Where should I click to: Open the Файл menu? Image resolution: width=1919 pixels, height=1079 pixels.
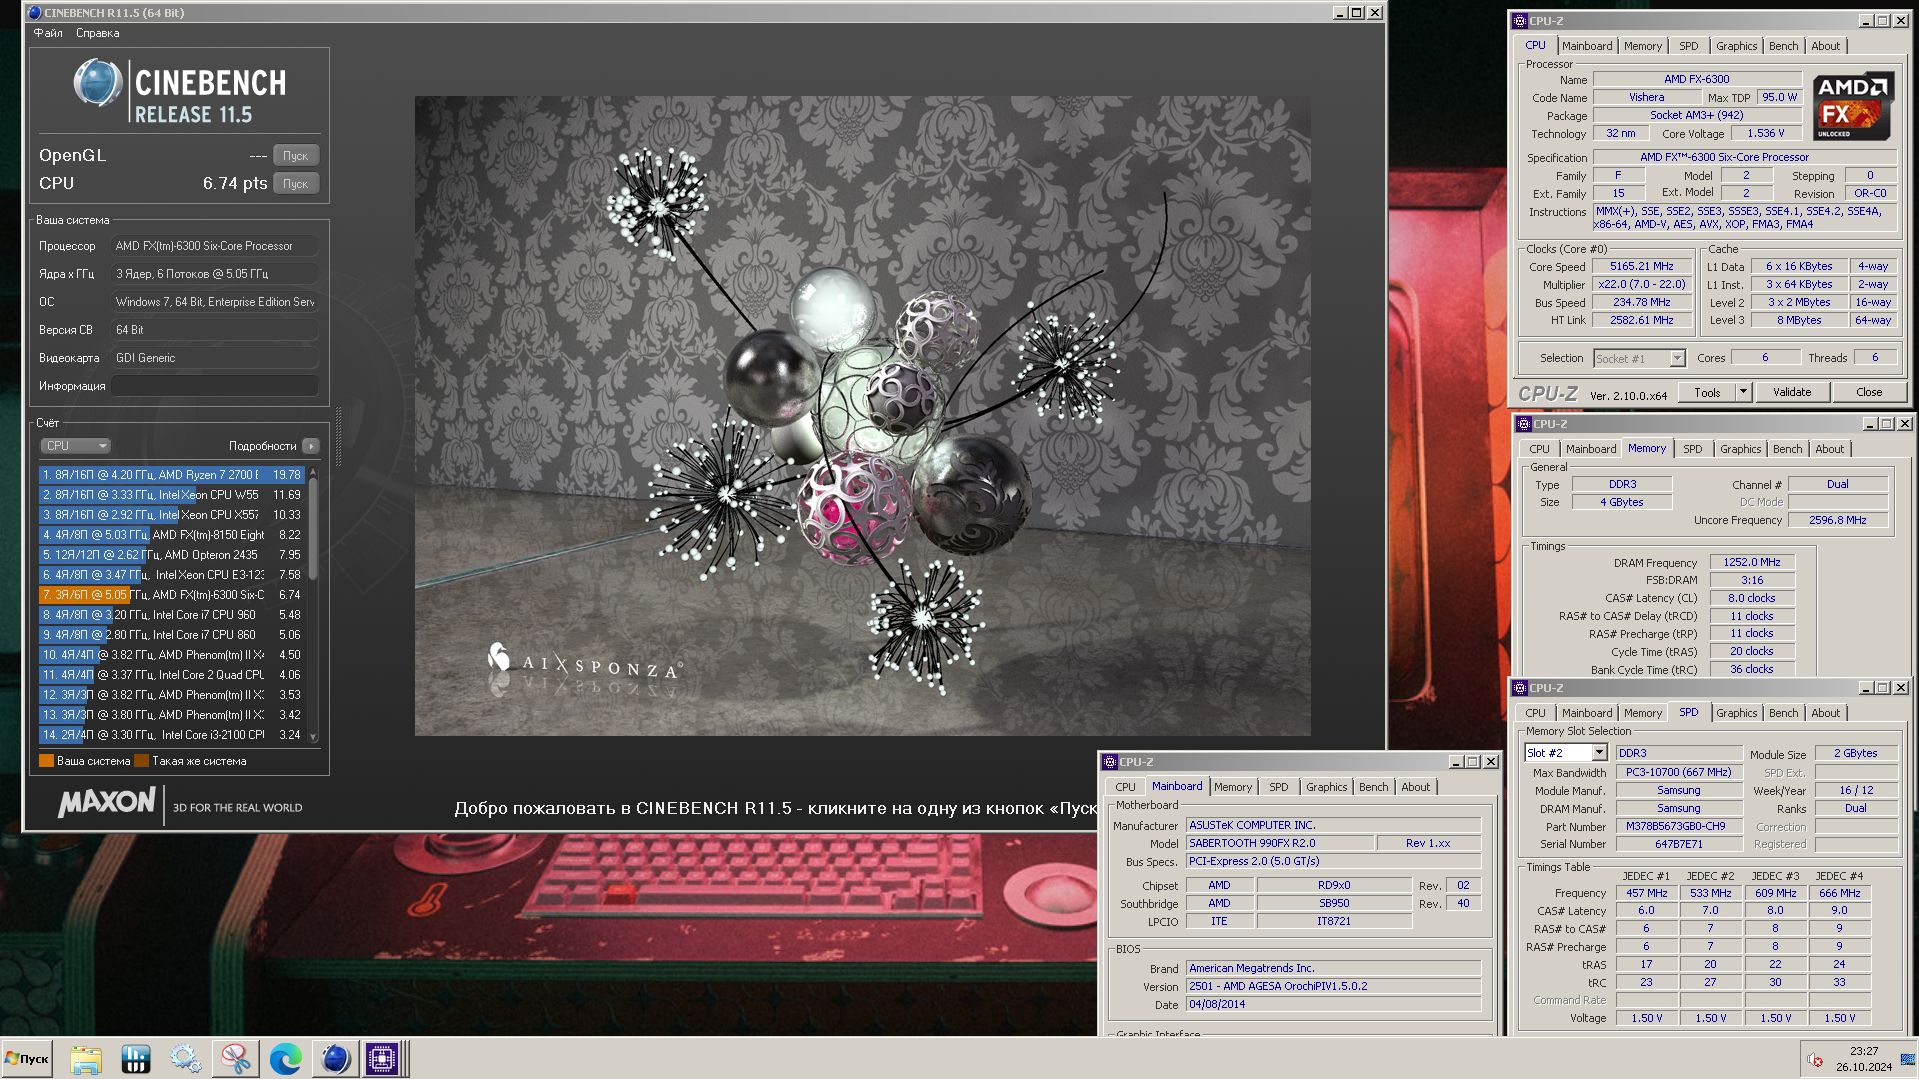pyautogui.click(x=48, y=33)
